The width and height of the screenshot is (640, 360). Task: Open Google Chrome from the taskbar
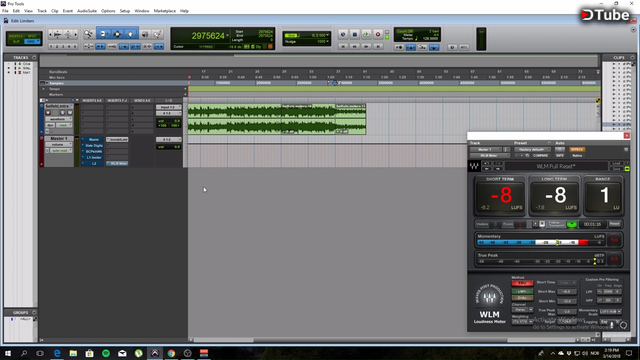[x=171, y=353]
